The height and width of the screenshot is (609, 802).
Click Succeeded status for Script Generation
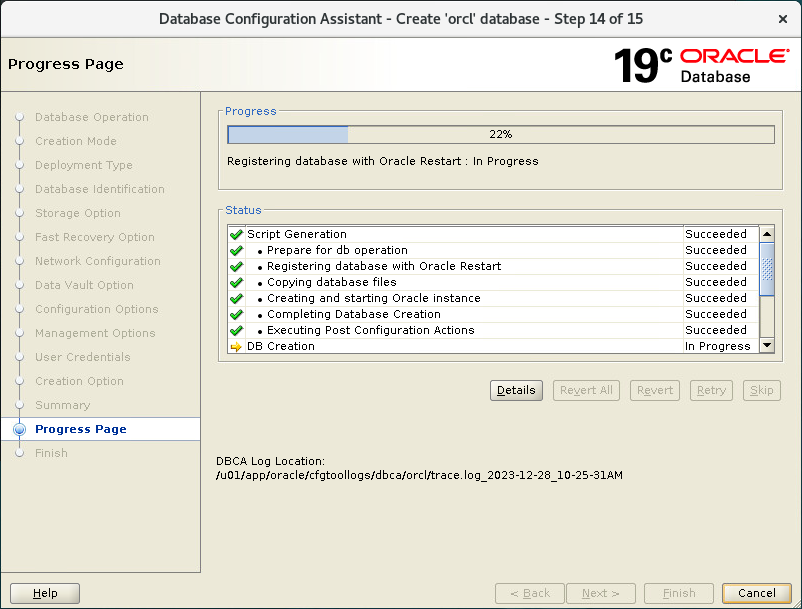pyautogui.click(x=716, y=234)
